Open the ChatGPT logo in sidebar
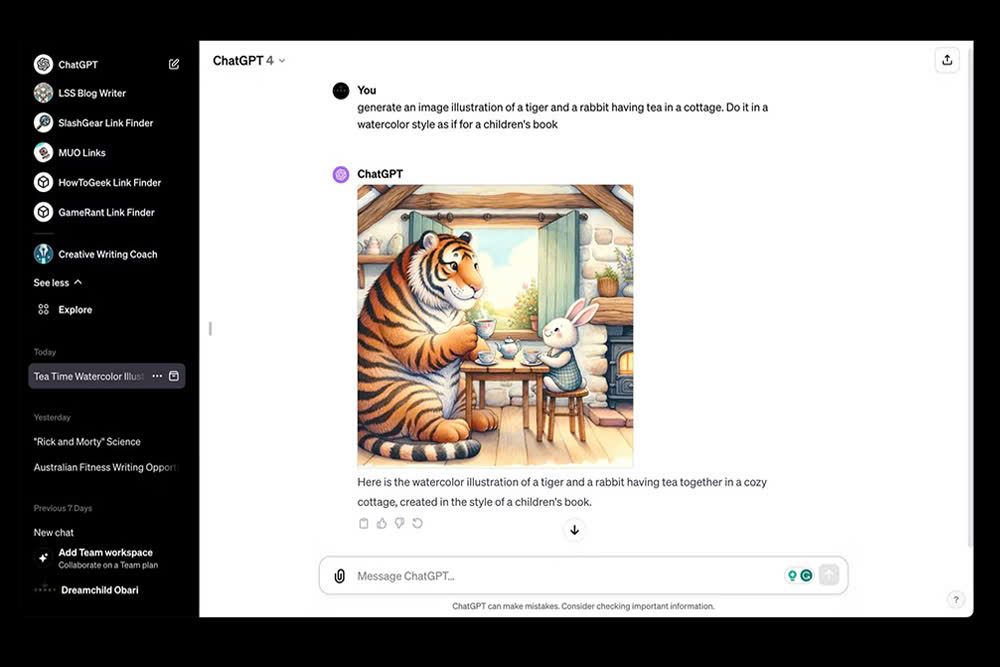 [x=43, y=64]
